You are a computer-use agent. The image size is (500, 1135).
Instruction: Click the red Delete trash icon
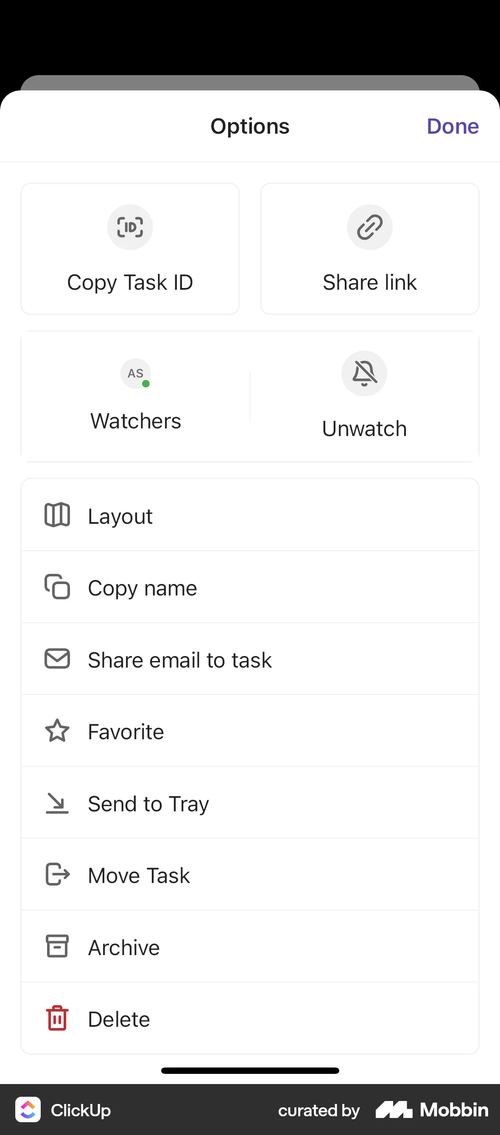point(57,1018)
